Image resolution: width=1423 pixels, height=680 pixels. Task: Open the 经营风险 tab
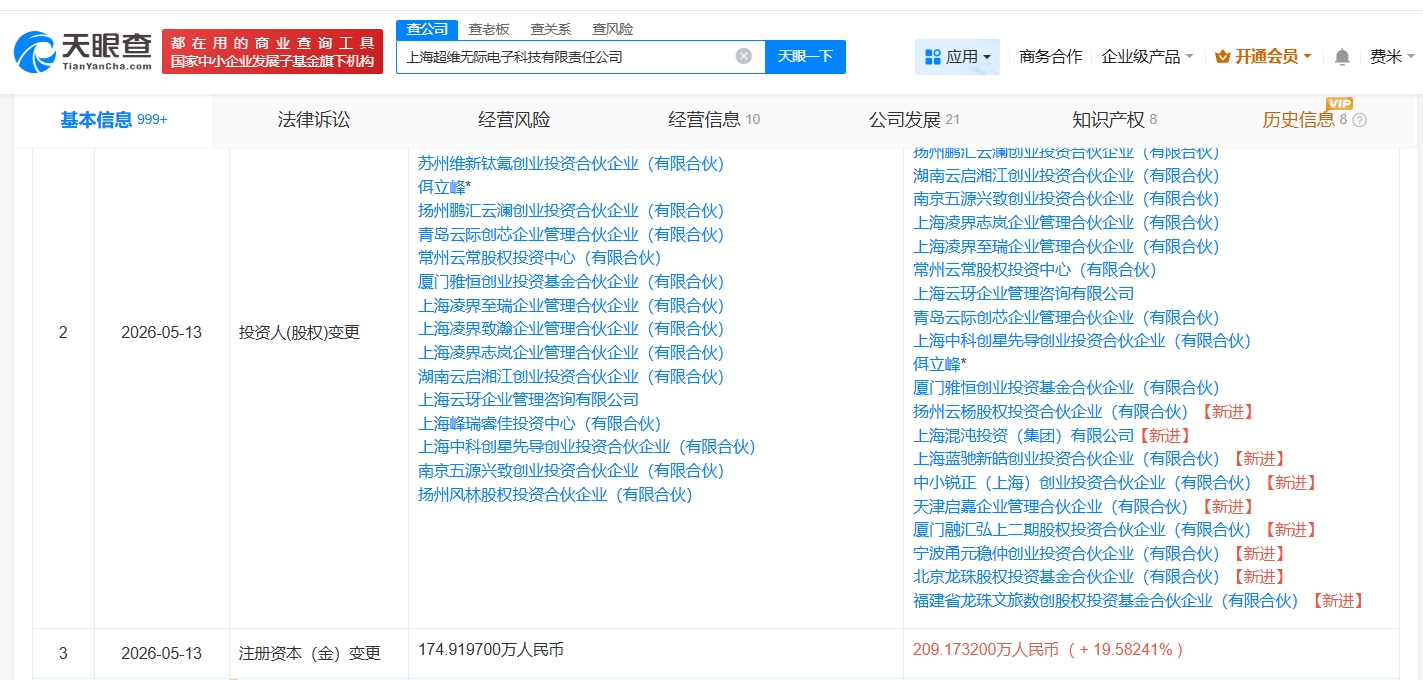(x=514, y=120)
